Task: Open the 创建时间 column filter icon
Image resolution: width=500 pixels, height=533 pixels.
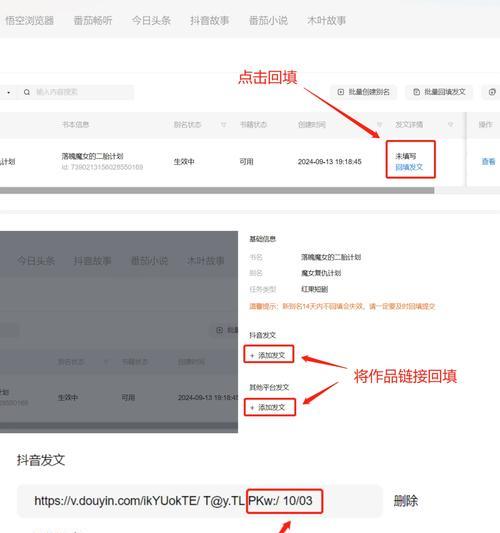Action: (x=380, y=125)
